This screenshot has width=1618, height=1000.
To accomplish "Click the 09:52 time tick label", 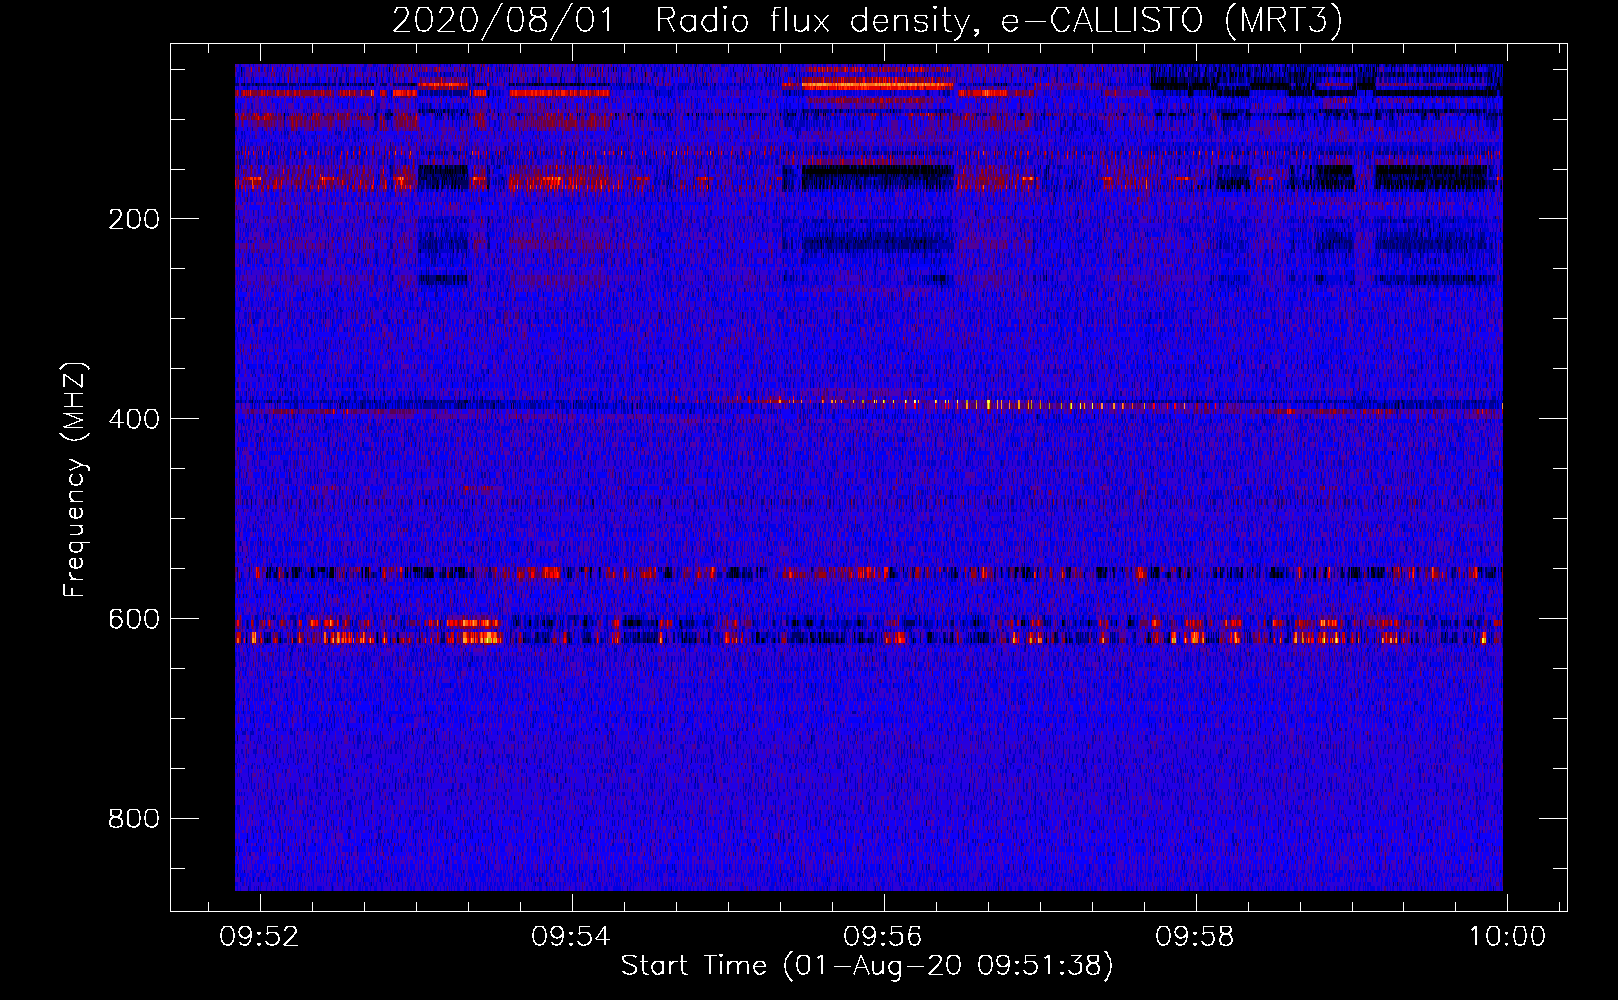I will tap(260, 937).
